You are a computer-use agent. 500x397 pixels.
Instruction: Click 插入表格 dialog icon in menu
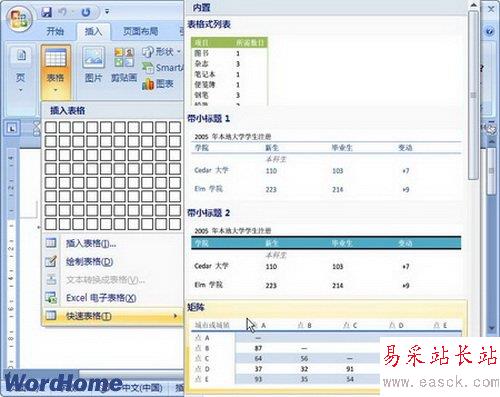tap(51, 243)
